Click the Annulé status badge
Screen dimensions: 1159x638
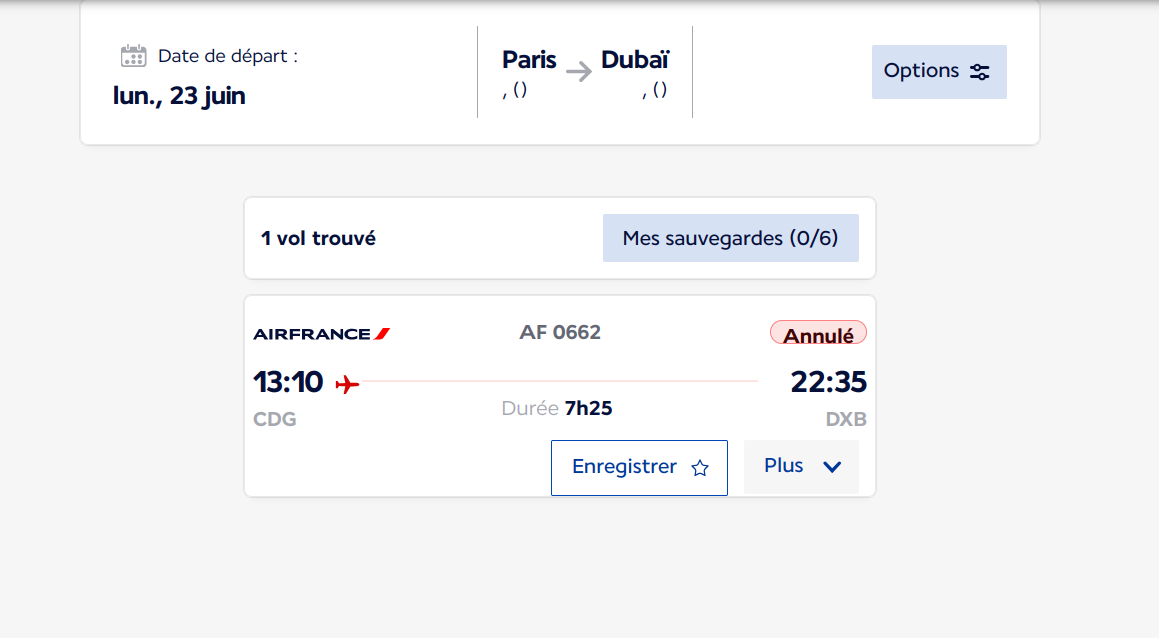(x=818, y=334)
